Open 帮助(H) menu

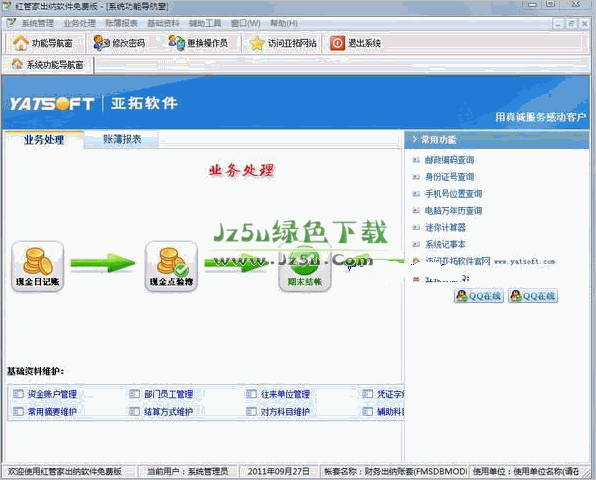[284, 23]
